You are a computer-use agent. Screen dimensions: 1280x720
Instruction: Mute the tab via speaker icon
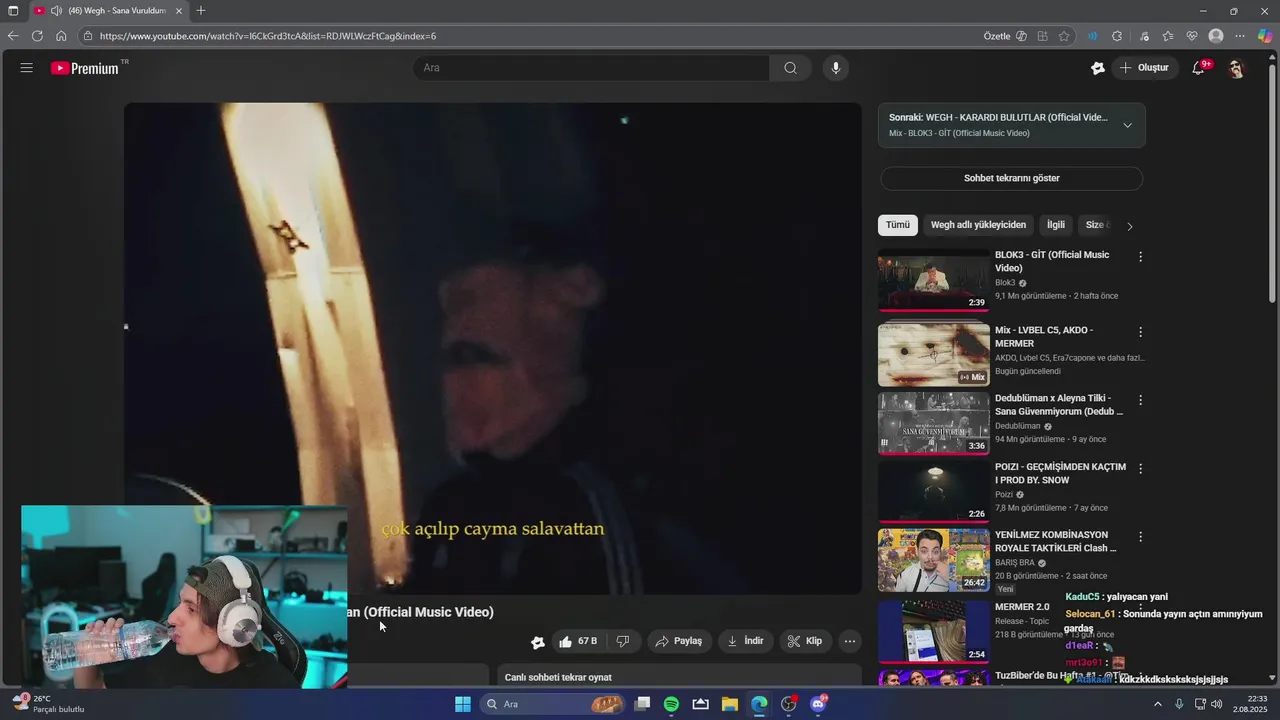56,11
